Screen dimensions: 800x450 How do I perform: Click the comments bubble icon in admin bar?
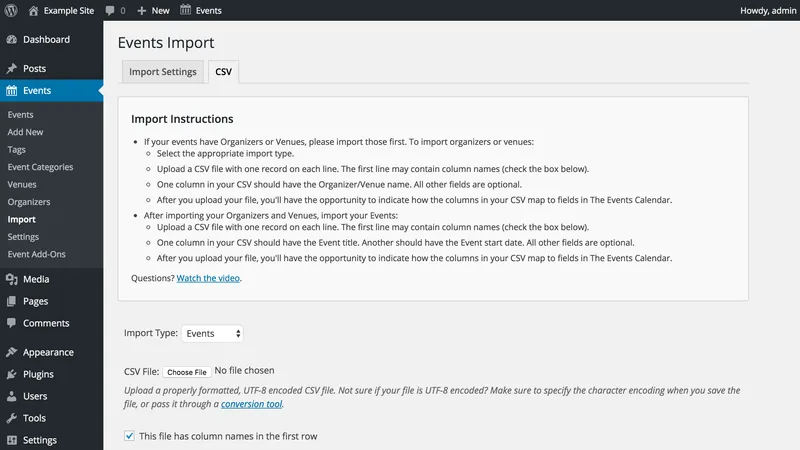tap(110, 10)
